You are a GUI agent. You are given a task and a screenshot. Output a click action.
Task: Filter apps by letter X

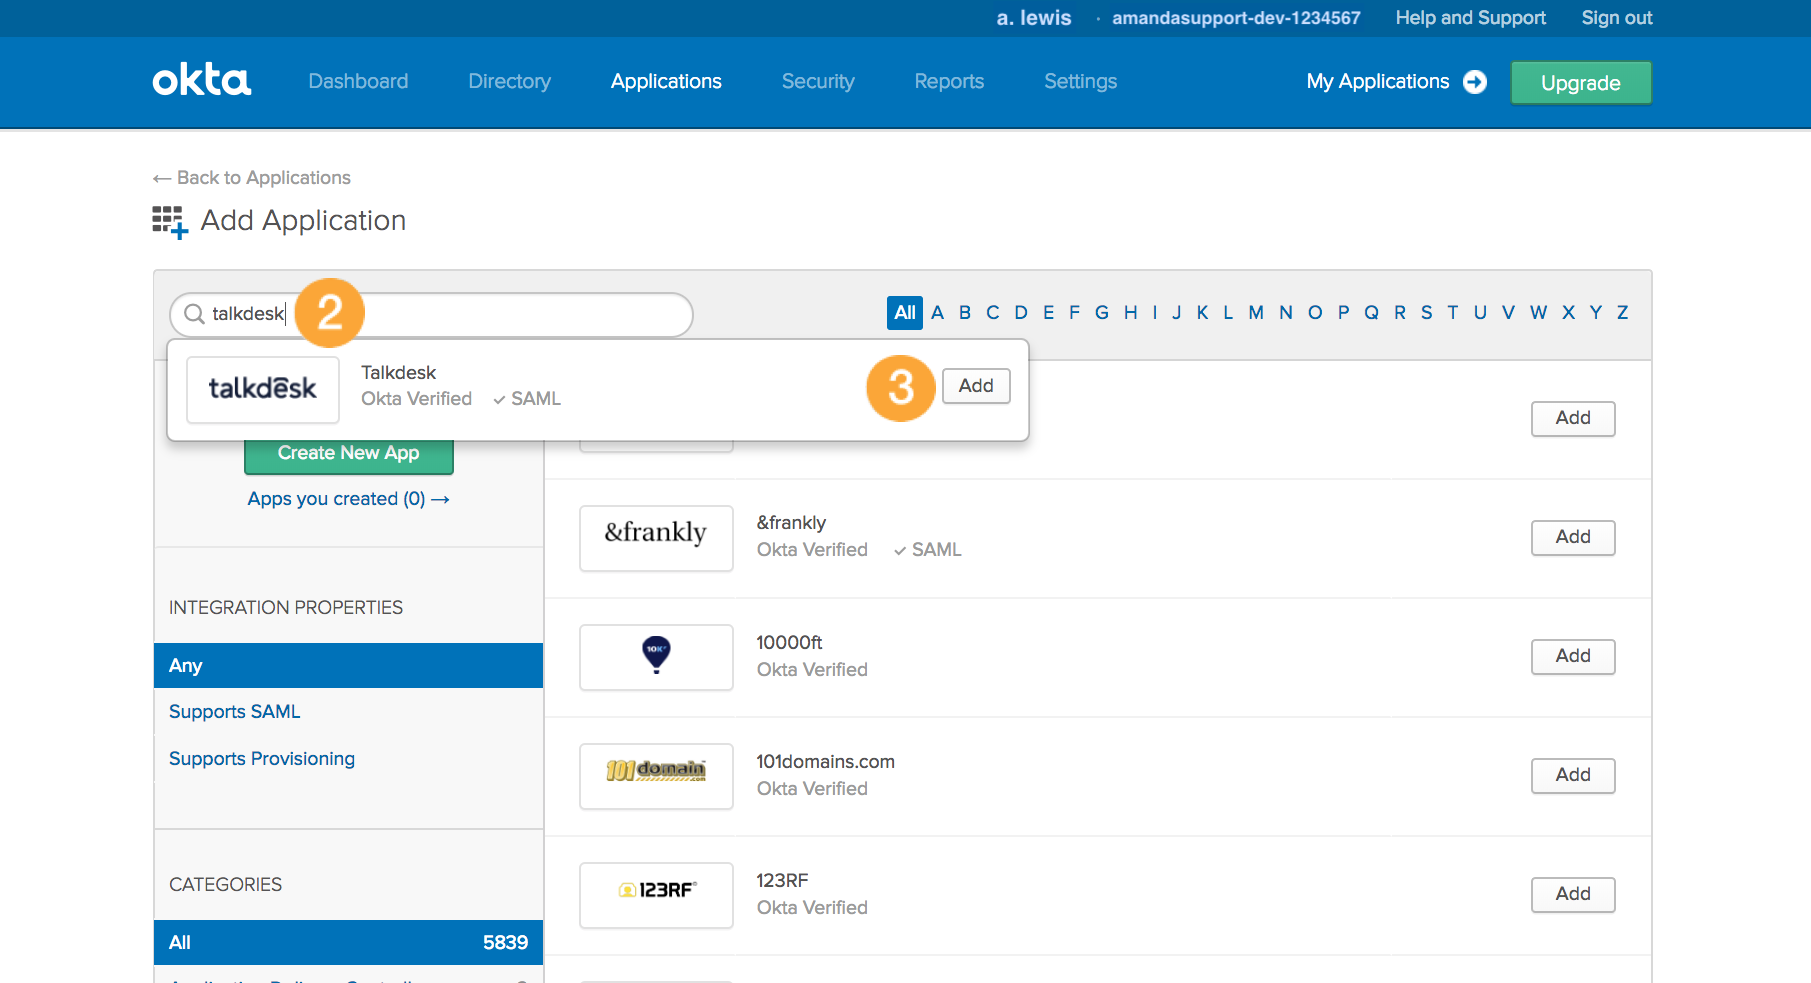(1569, 313)
